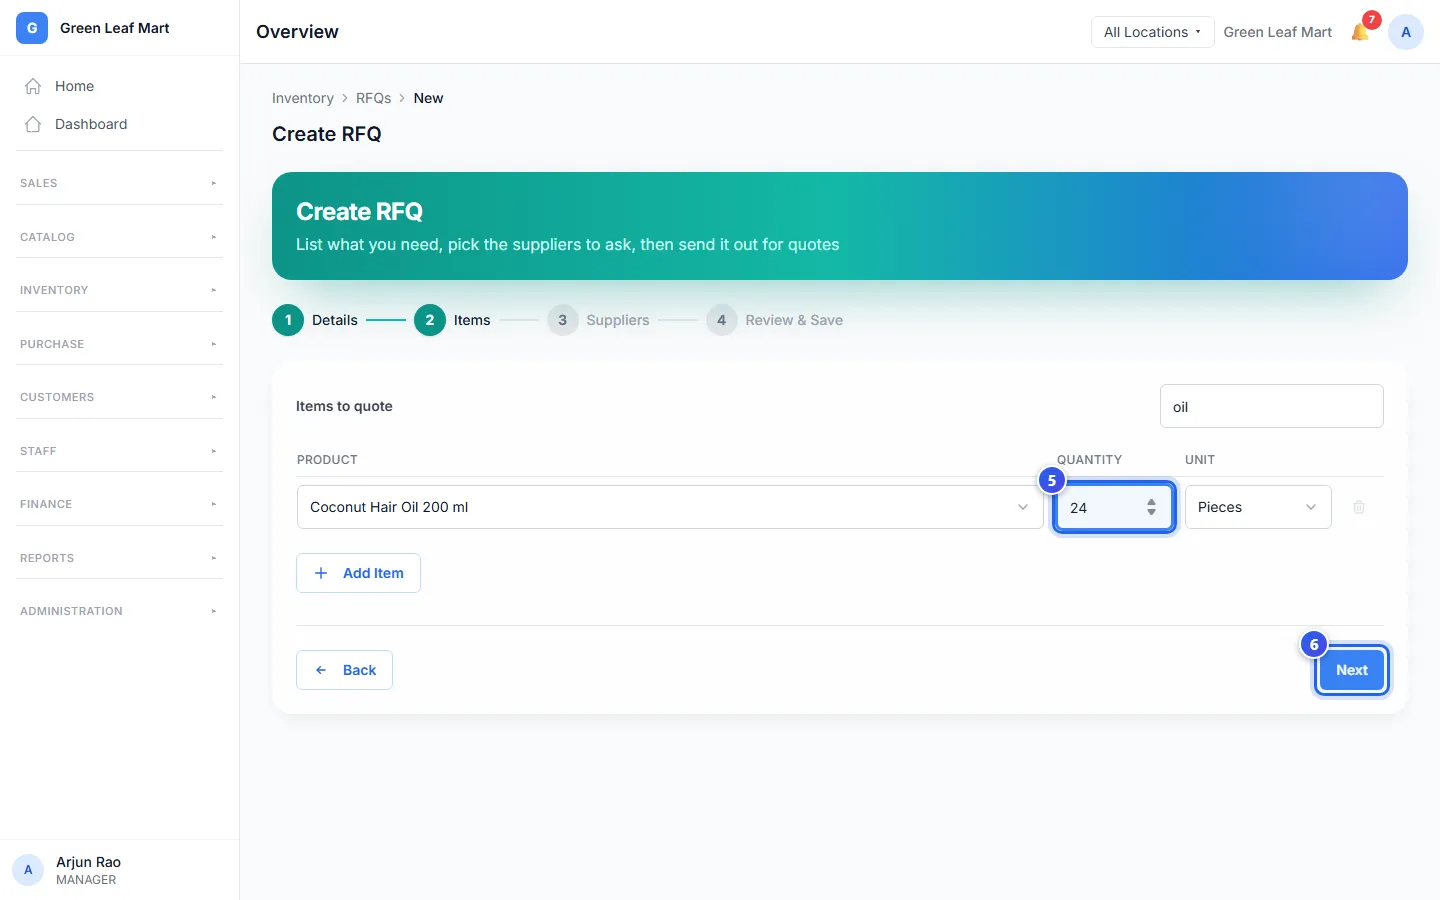Open user avatar menu top right
Viewport: 1440px width, 900px height.
(x=1406, y=32)
